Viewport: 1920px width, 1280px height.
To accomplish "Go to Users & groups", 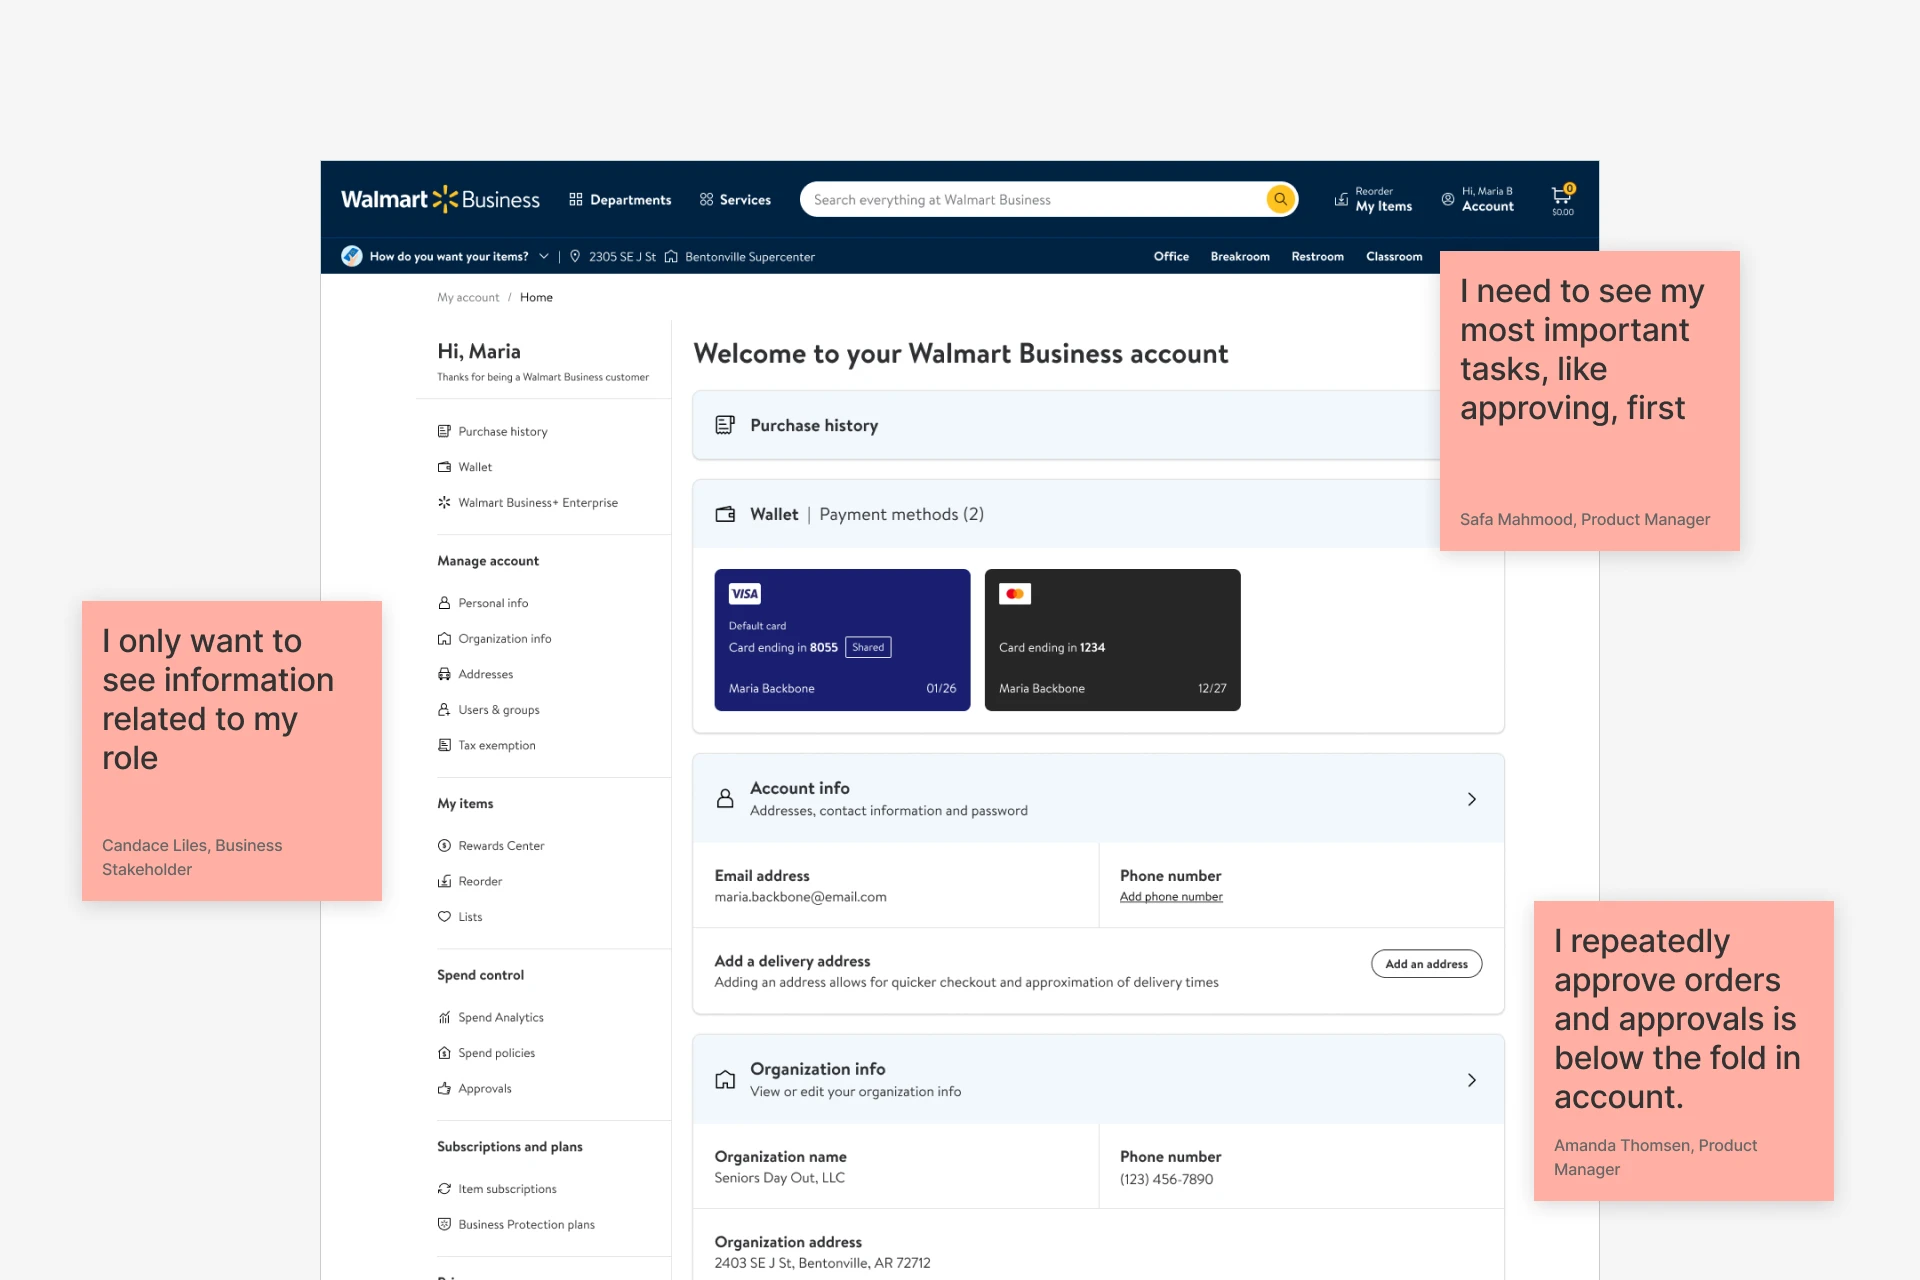I will tap(498, 709).
